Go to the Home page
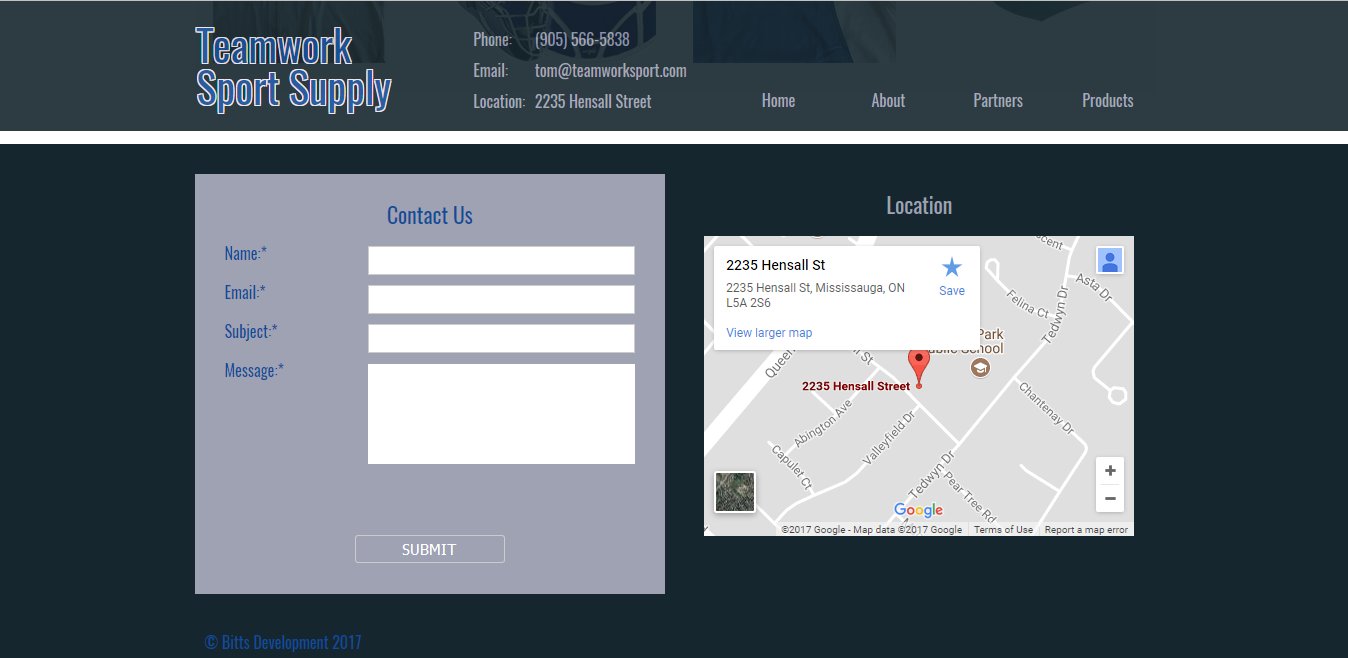This screenshot has width=1348, height=658. pyautogui.click(x=778, y=101)
